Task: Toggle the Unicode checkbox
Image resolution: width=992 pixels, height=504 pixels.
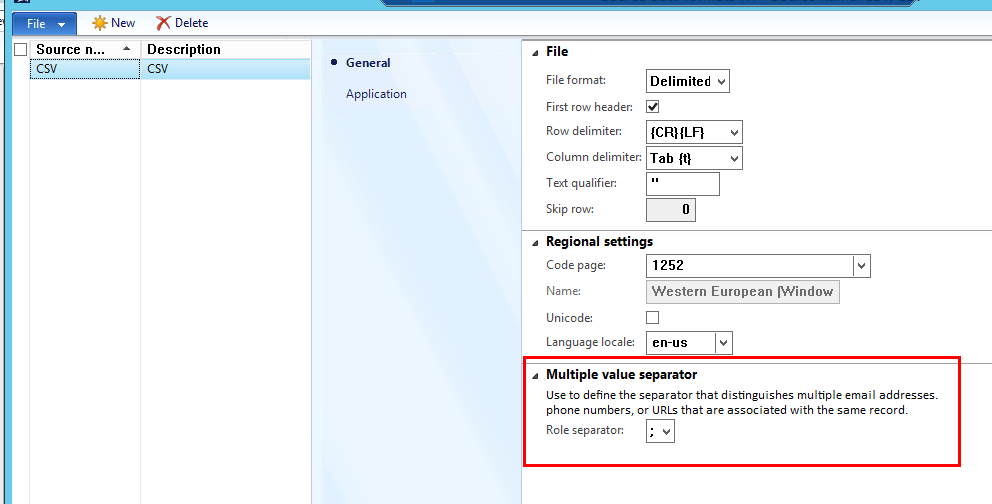Action: [652, 317]
